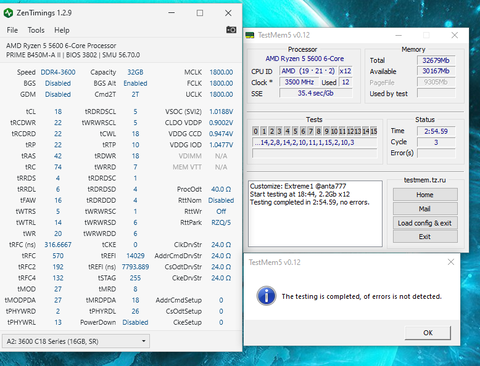The image size is (480, 366).
Task: Close the TestMem5 completion message dialog
Action: coord(451,262)
